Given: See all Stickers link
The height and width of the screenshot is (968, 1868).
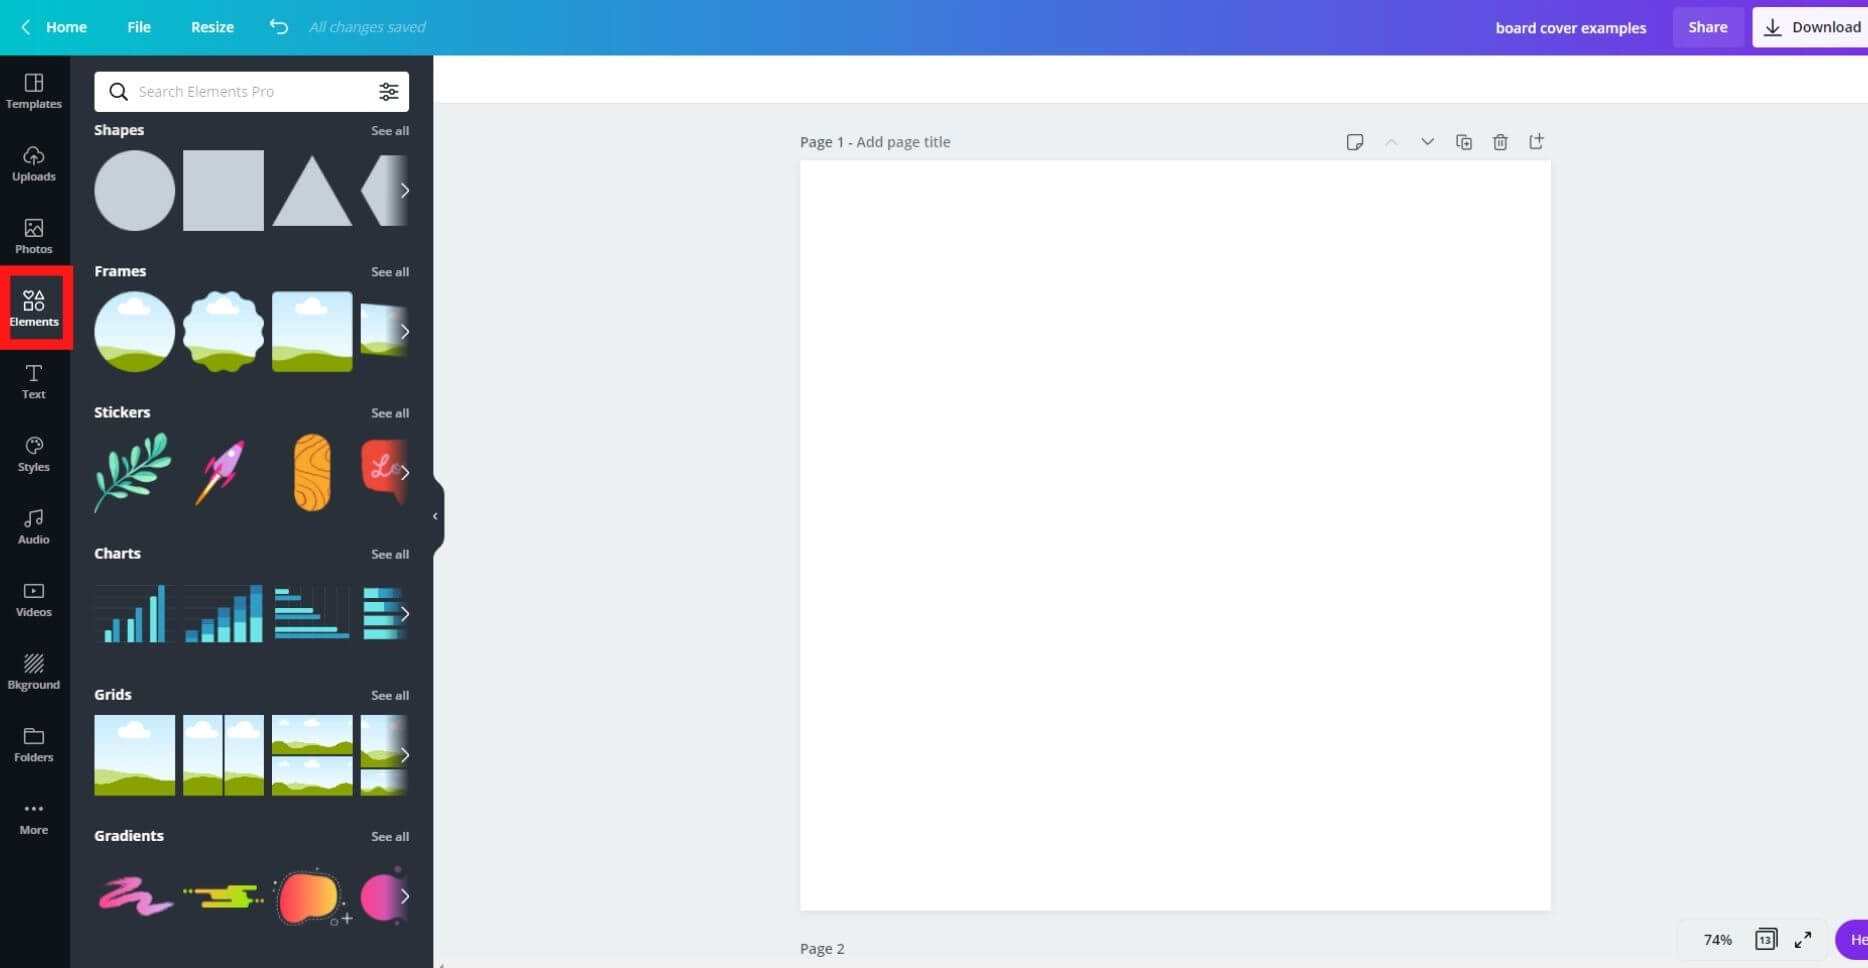Looking at the screenshot, I should [390, 413].
